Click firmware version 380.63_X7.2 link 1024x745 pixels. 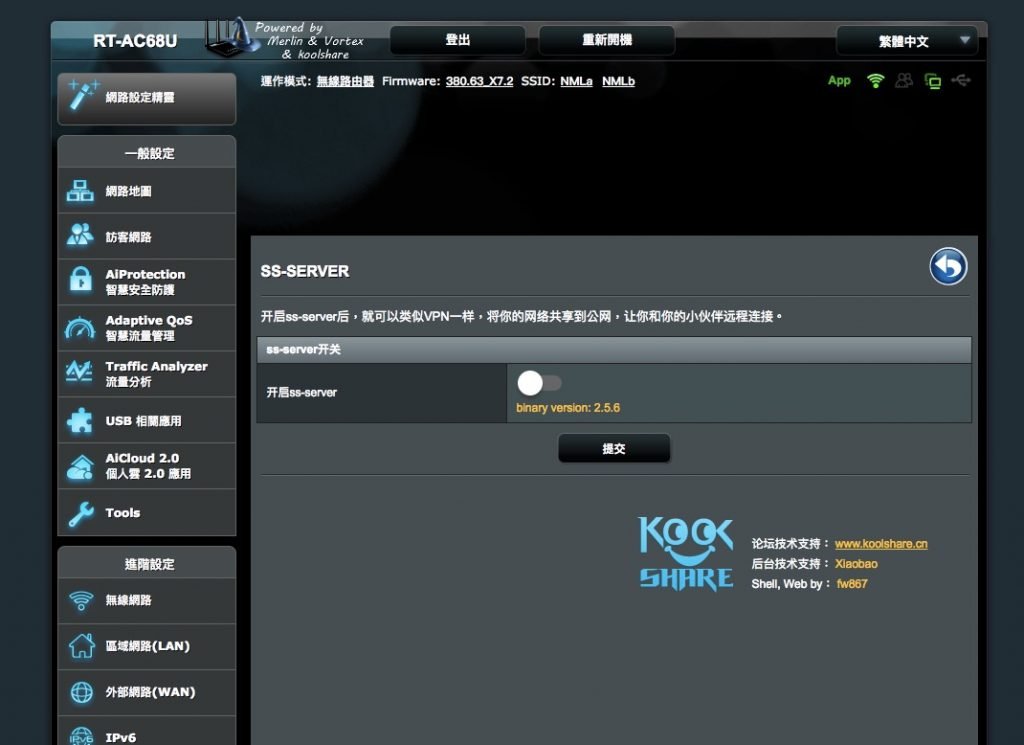click(x=479, y=81)
